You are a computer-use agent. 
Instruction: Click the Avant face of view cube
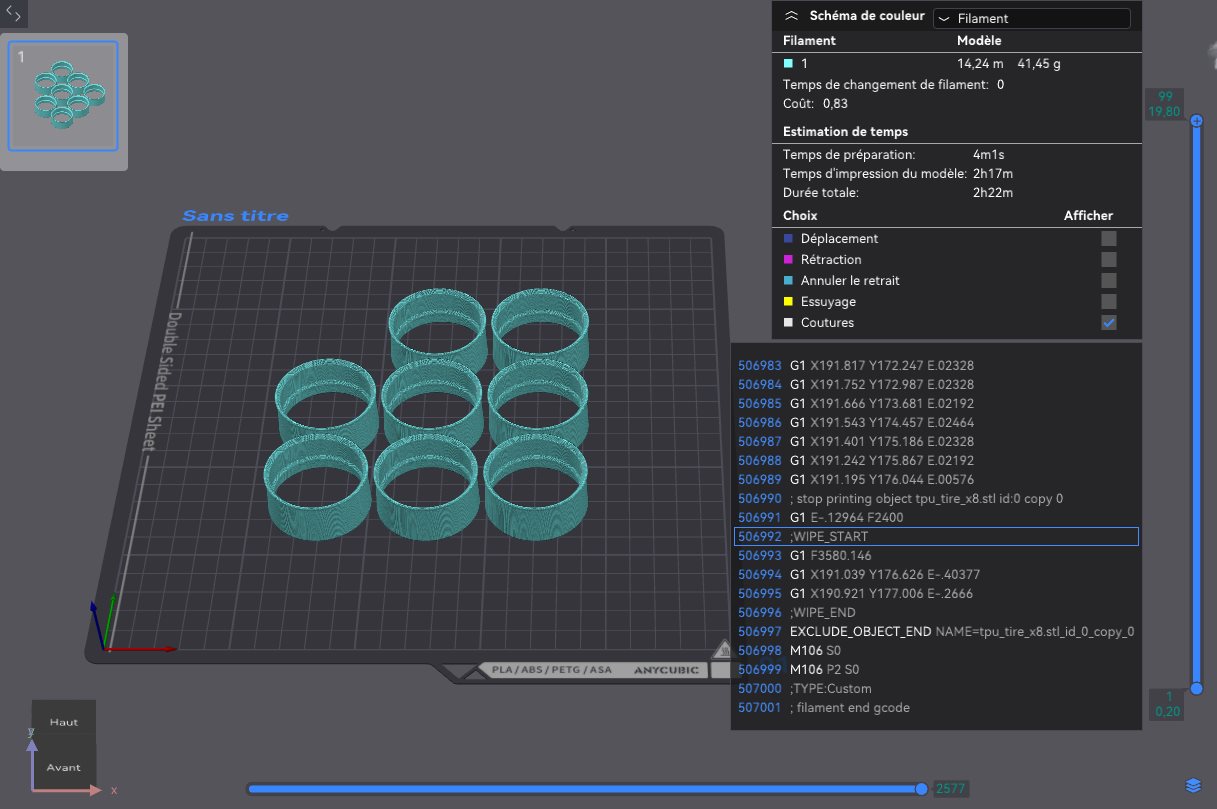coord(64,768)
